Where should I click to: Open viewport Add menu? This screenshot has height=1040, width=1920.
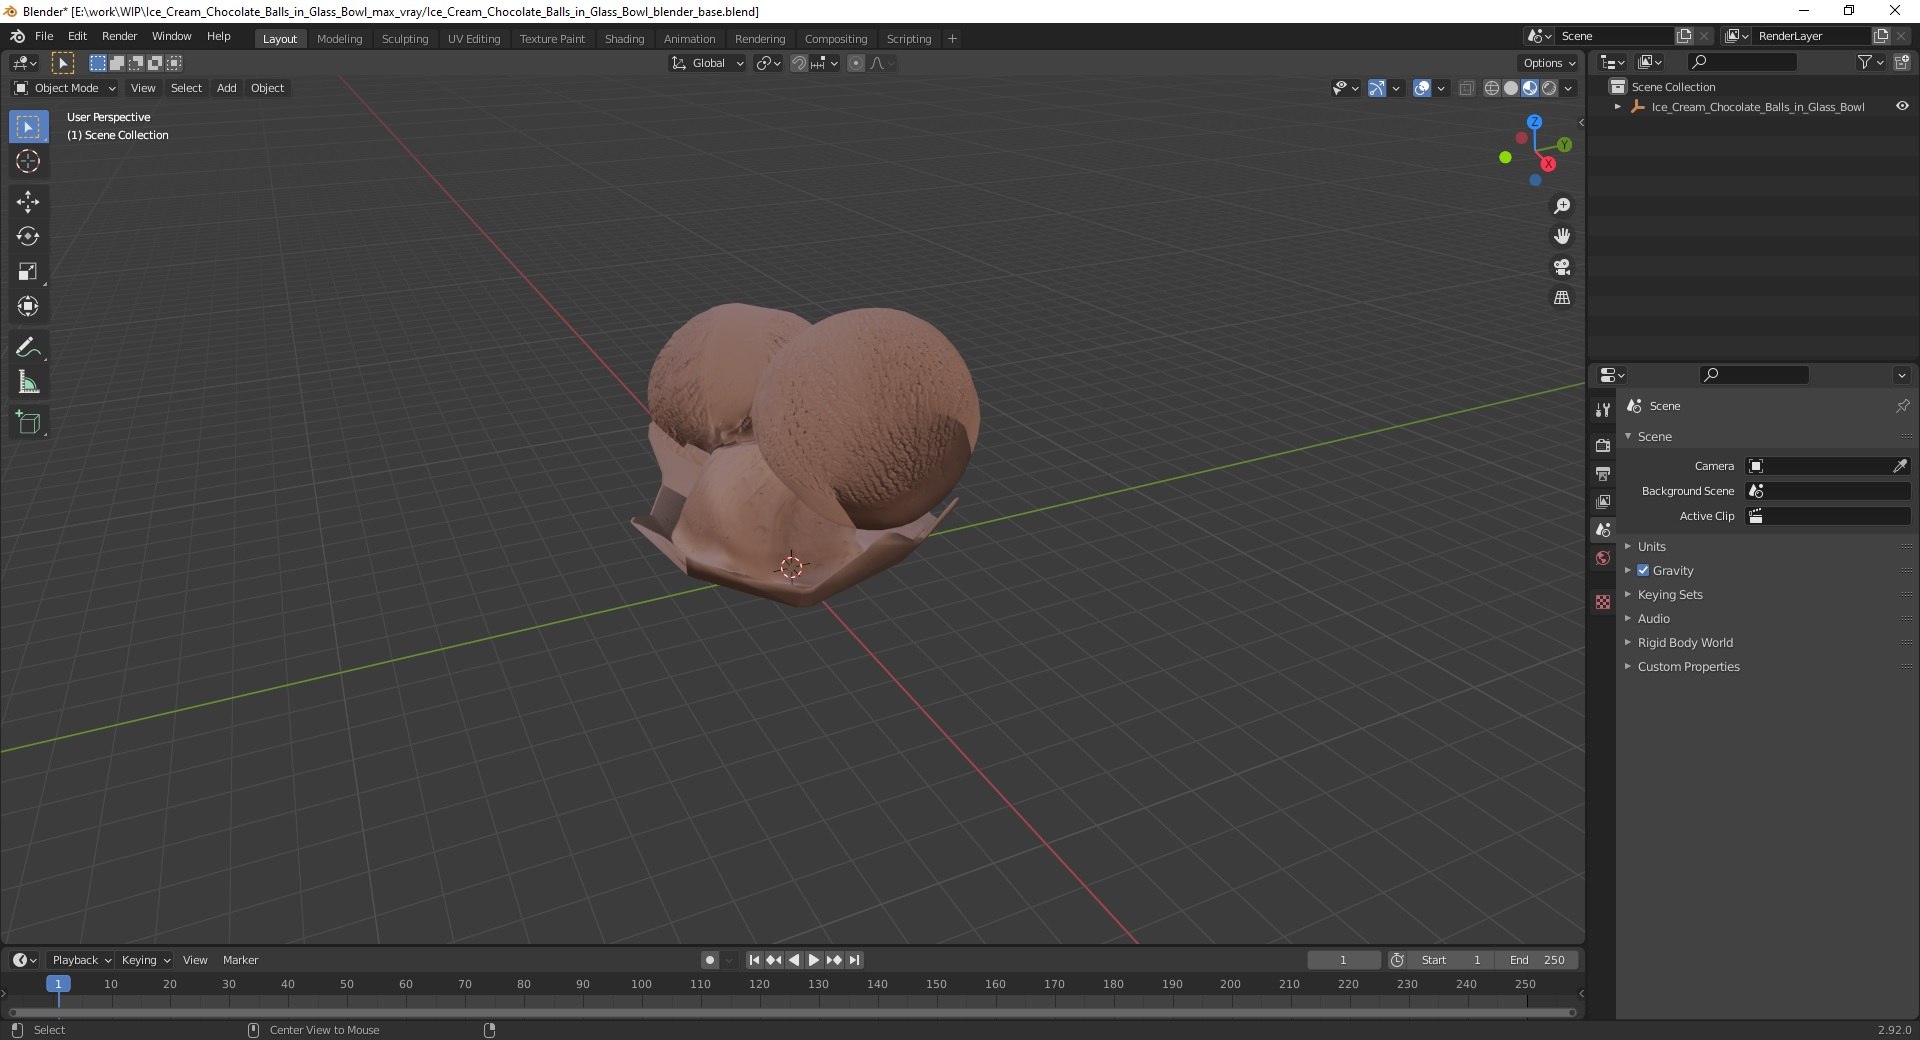(x=227, y=88)
